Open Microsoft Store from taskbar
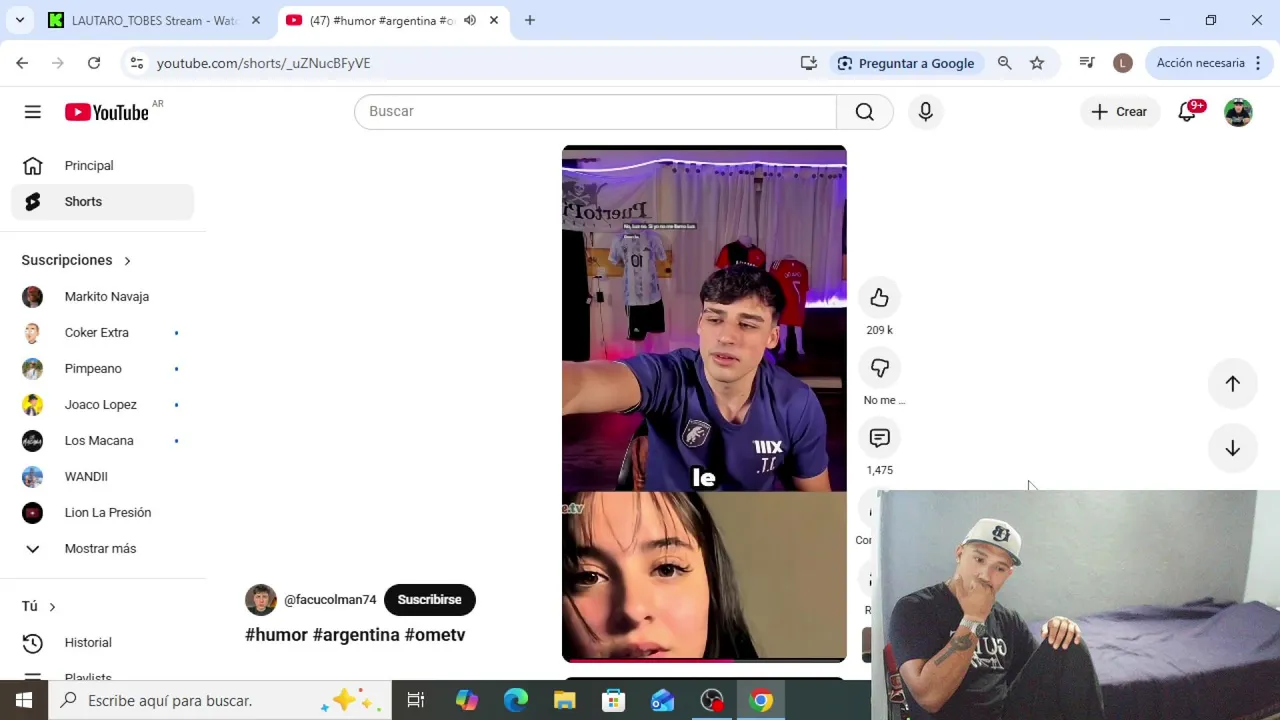Viewport: 1280px width, 720px height. [614, 700]
